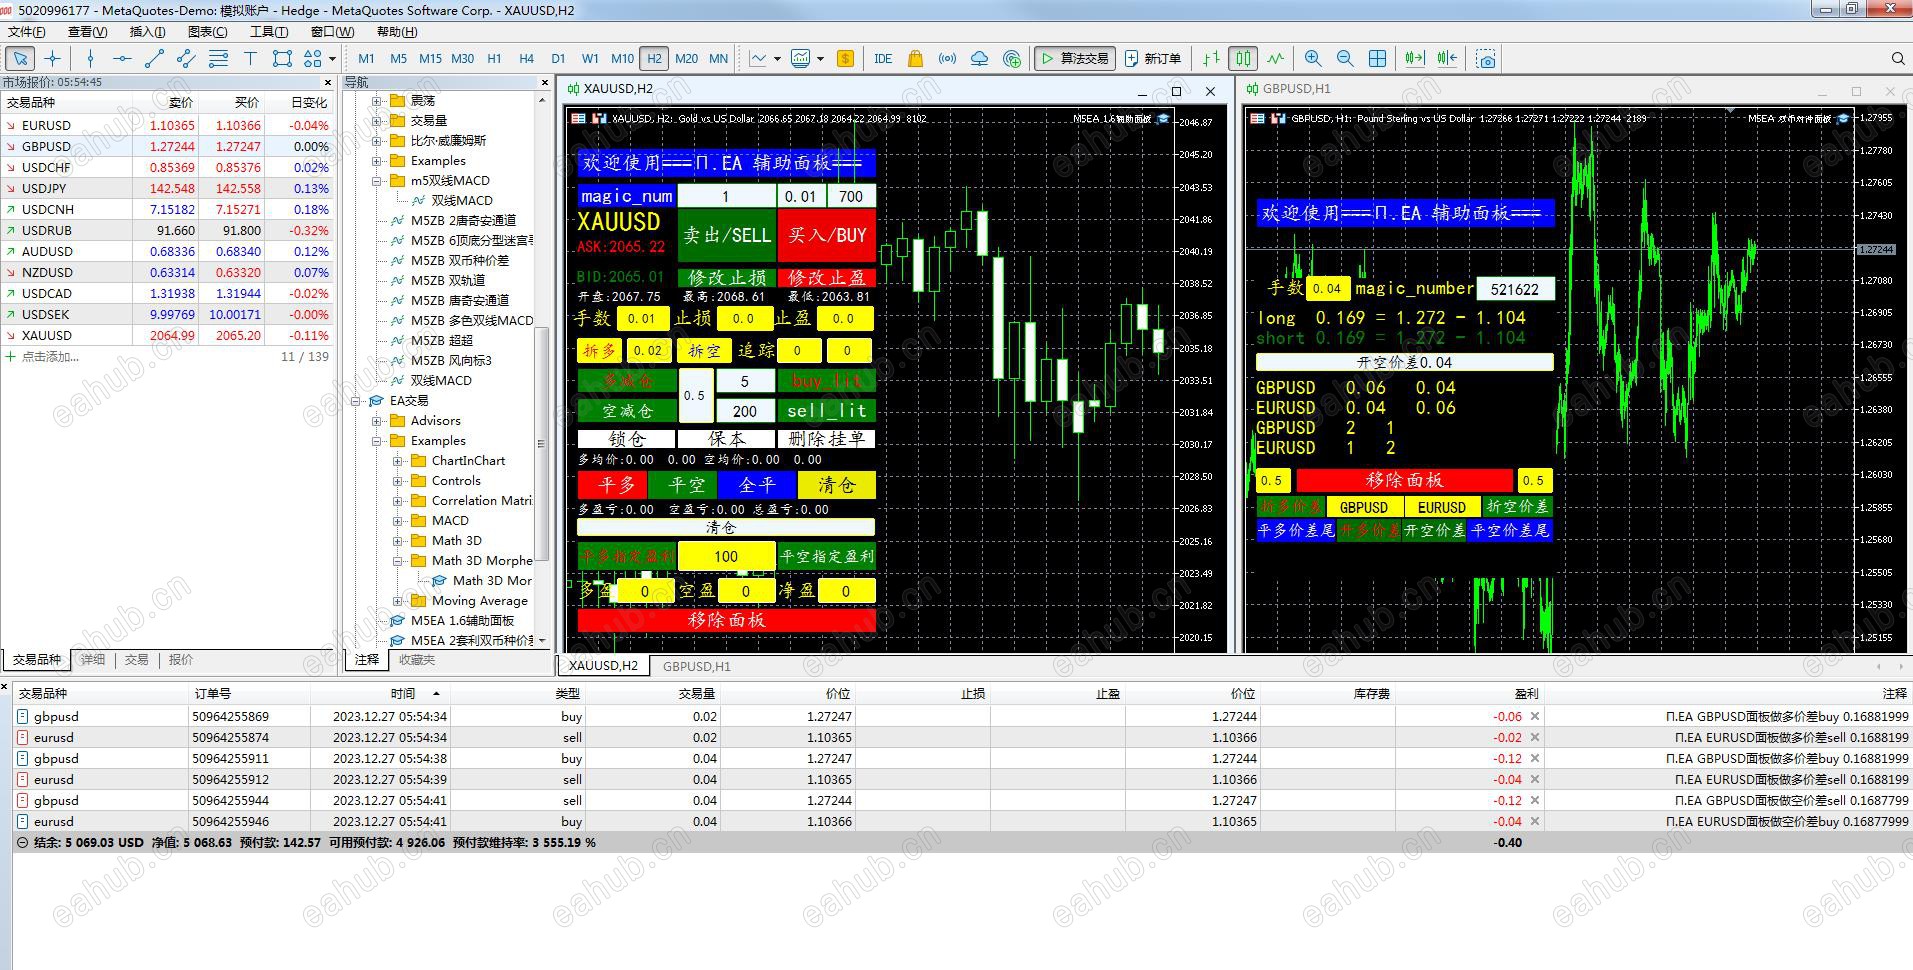The image size is (1913, 970).
Task: Switch chart to line chart mode
Action: coord(1275,59)
